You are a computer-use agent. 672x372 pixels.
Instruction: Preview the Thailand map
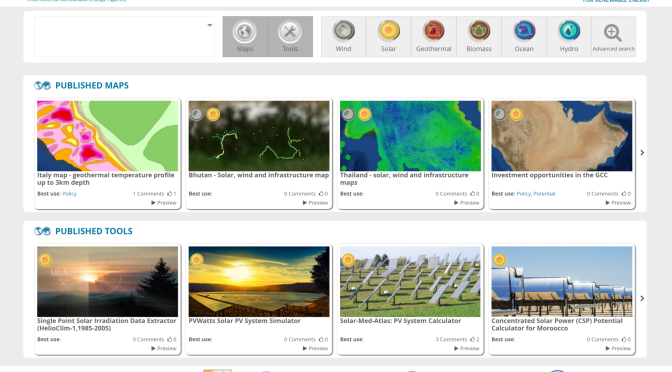click(x=467, y=203)
